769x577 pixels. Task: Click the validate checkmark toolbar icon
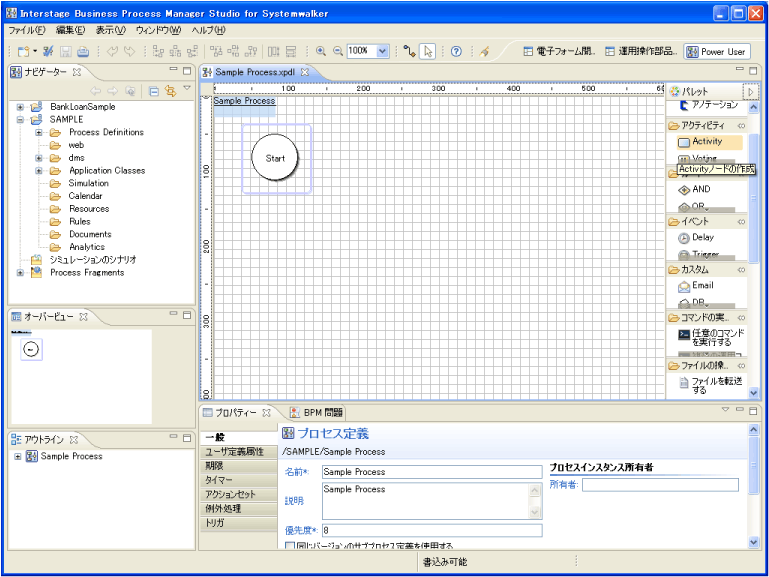point(48,51)
